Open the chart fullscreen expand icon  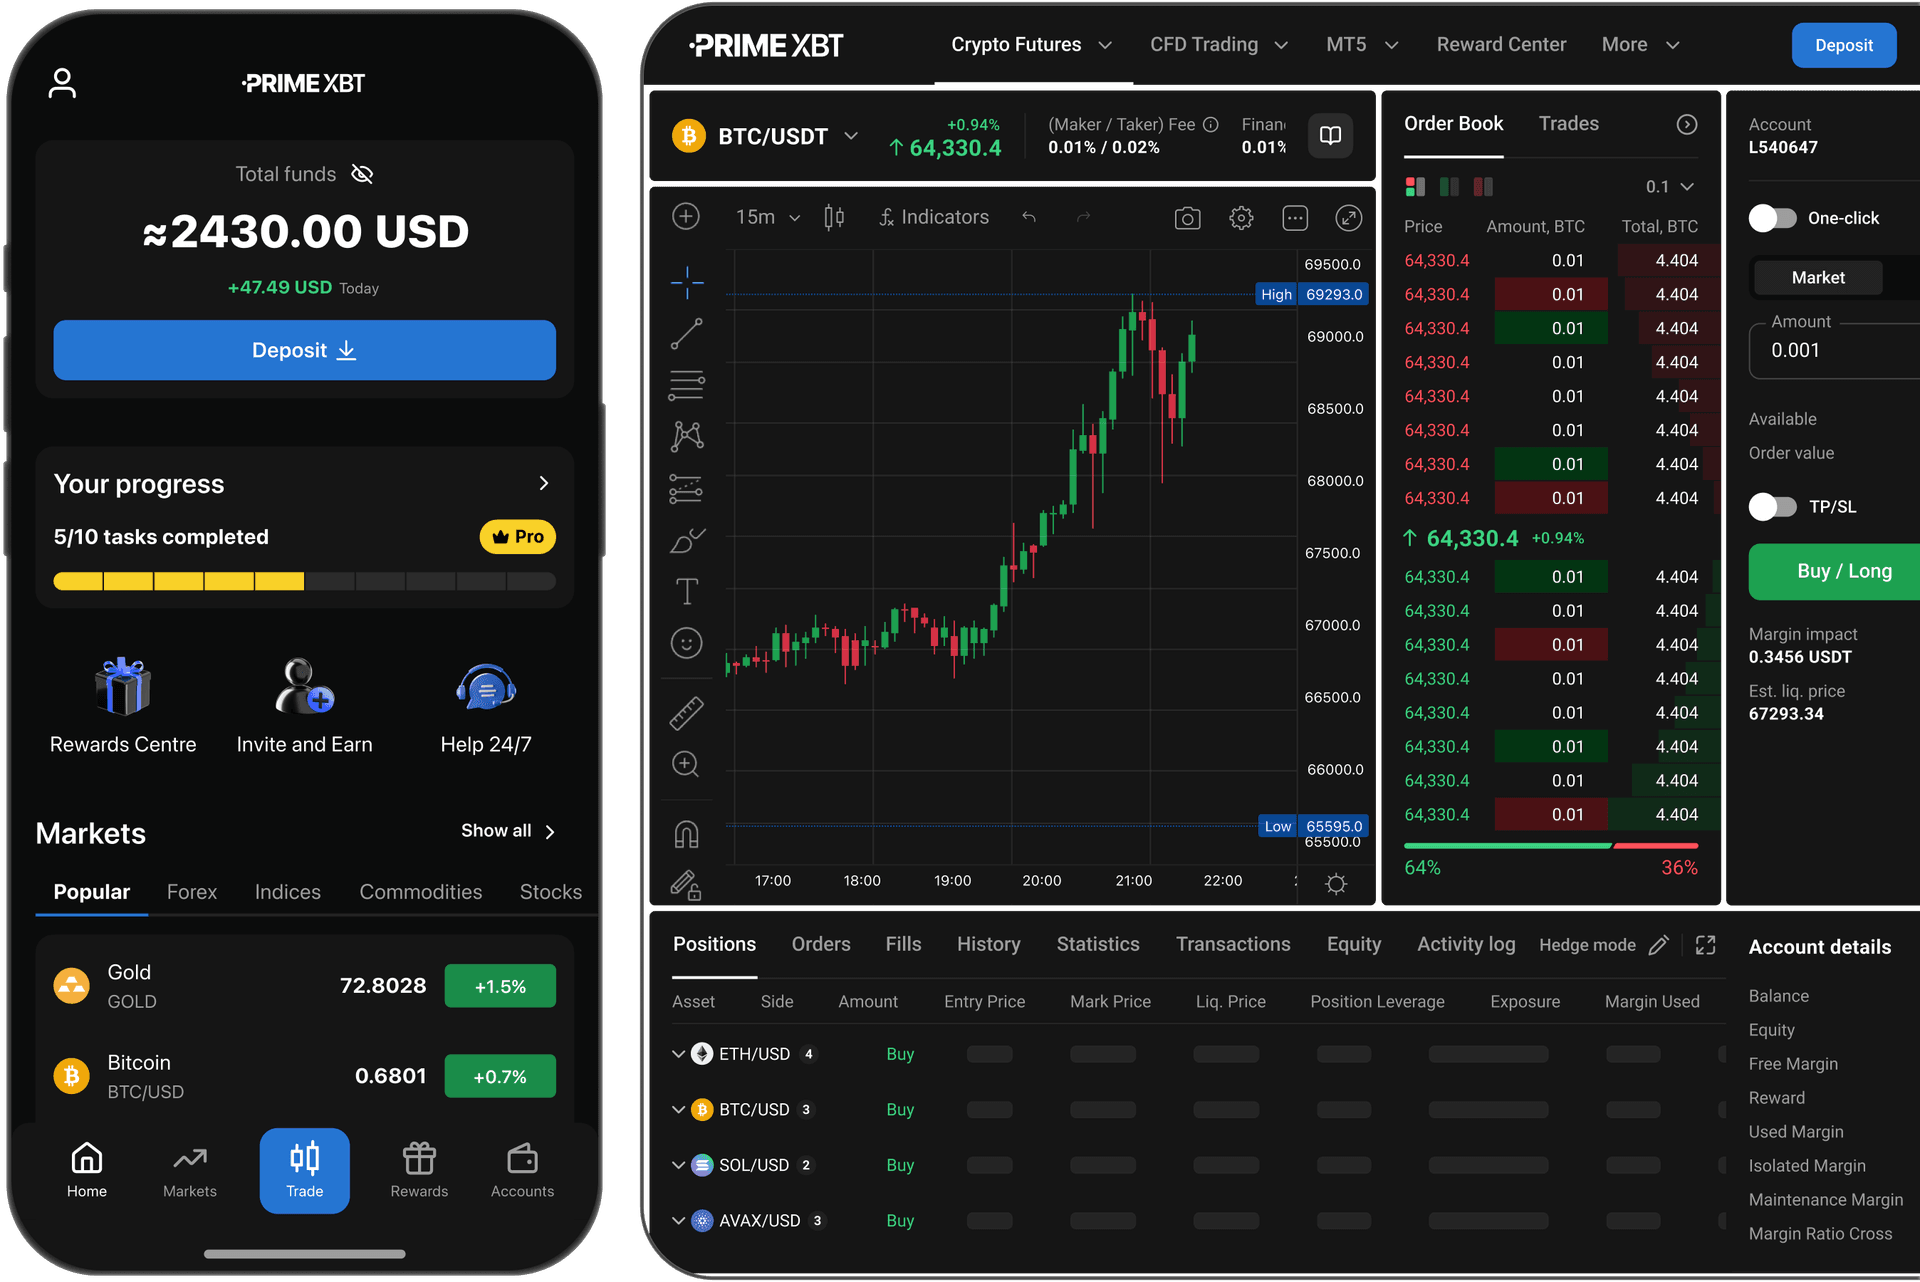tap(1348, 218)
